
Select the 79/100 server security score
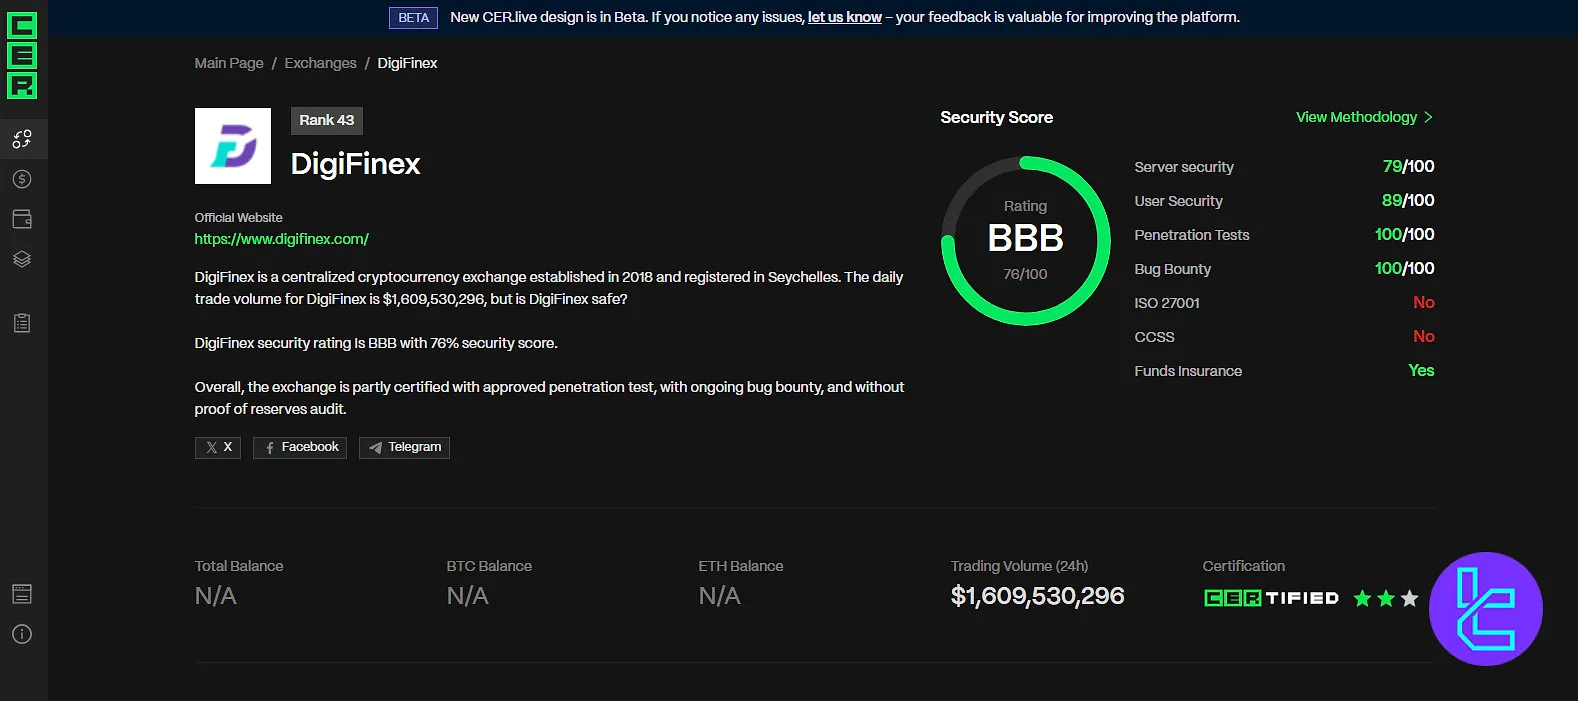(1408, 166)
